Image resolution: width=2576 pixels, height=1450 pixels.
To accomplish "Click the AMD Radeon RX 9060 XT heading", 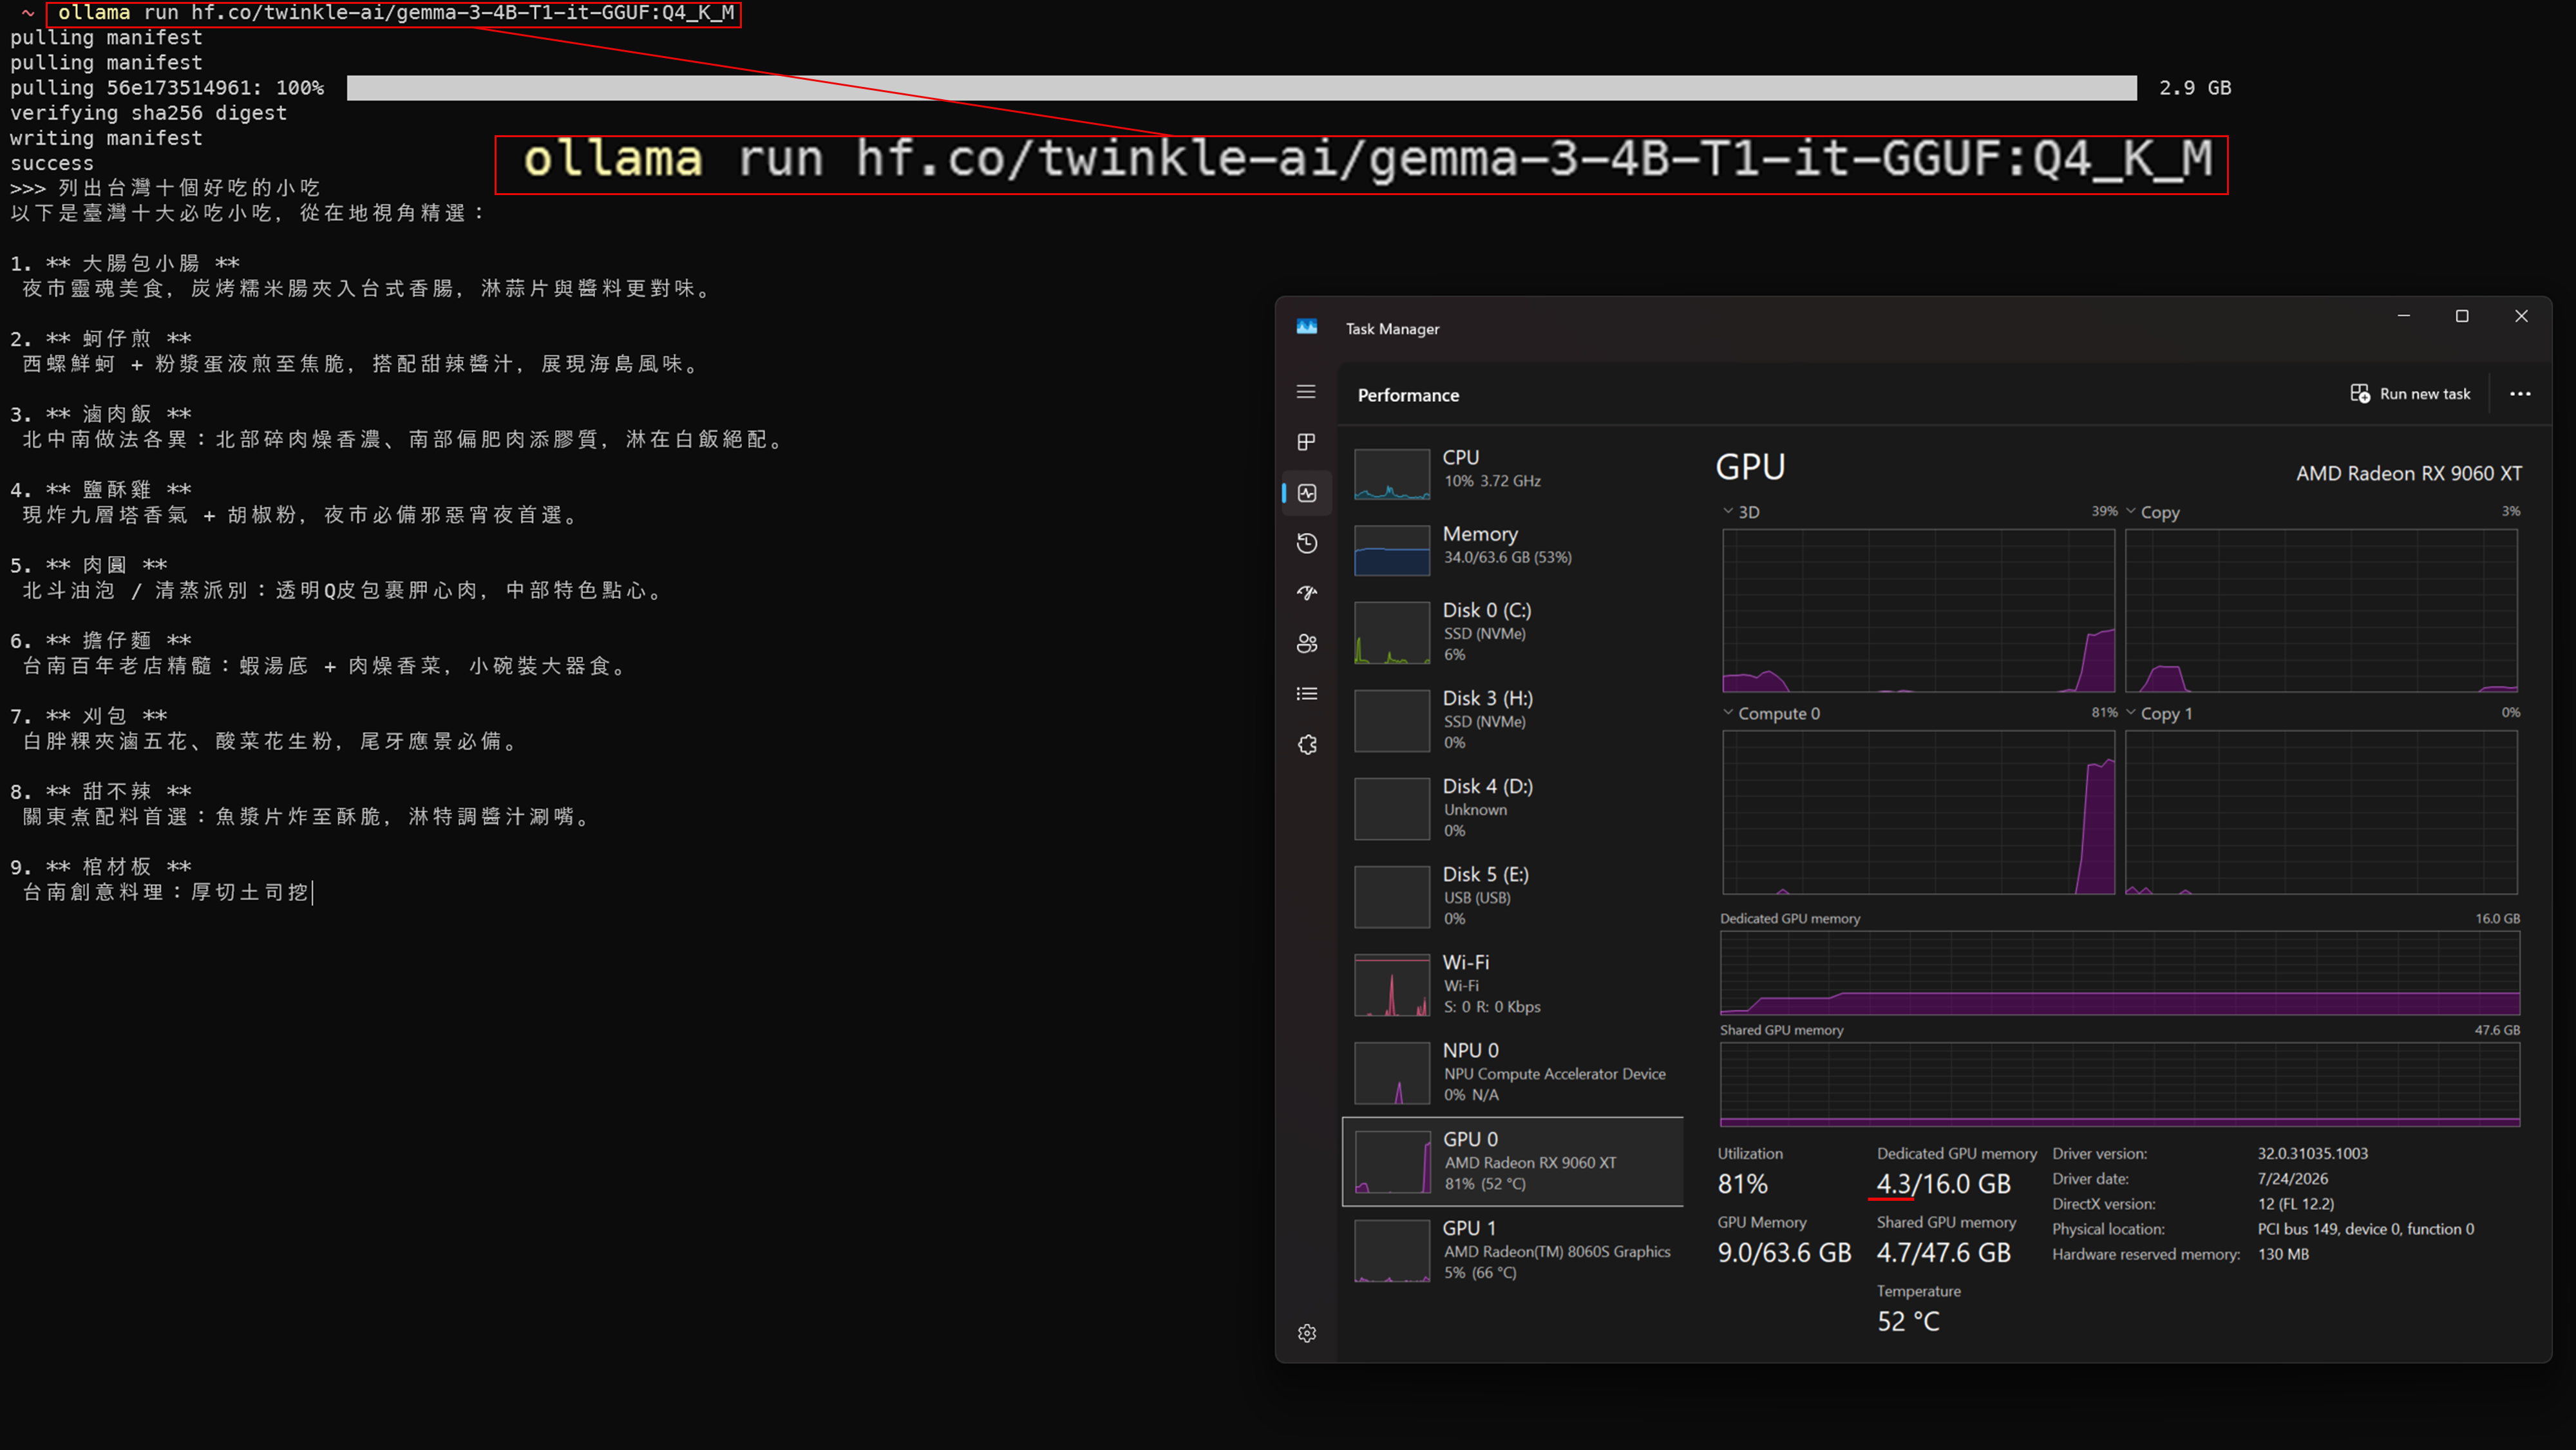I will [x=2408, y=473].
